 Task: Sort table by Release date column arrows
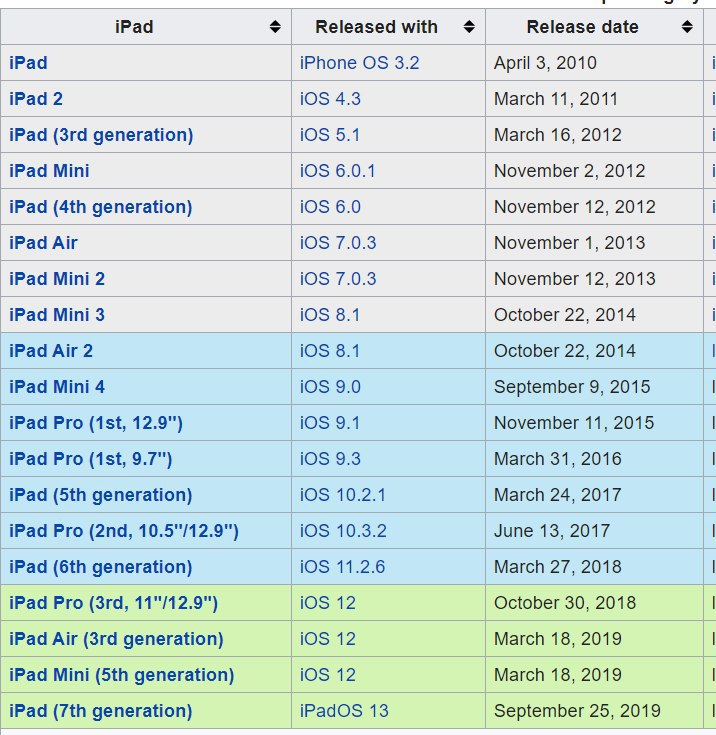tap(687, 27)
